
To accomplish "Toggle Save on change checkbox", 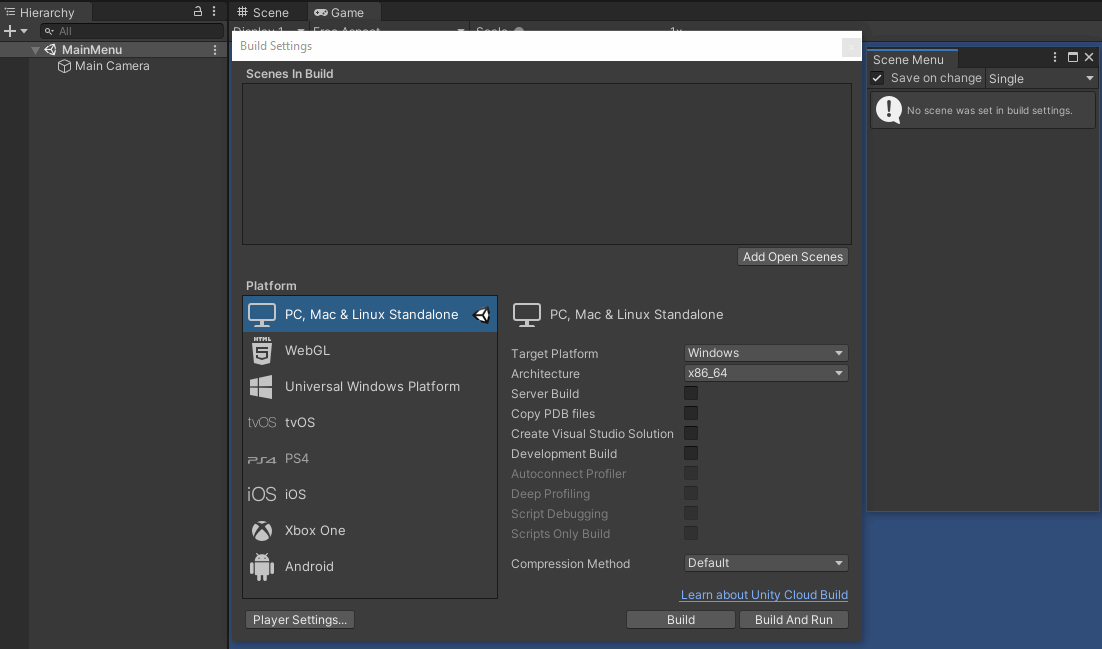I will pos(877,78).
